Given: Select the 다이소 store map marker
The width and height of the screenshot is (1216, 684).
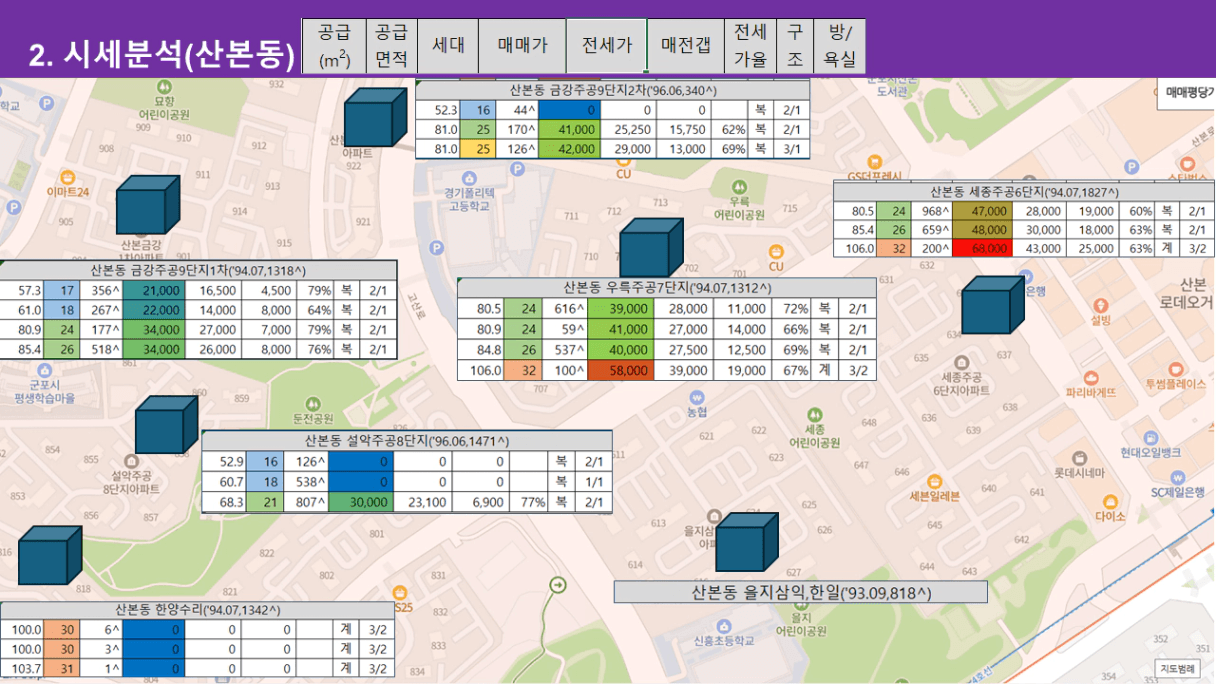Looking at the screenshot, I should coord(1109,502).
